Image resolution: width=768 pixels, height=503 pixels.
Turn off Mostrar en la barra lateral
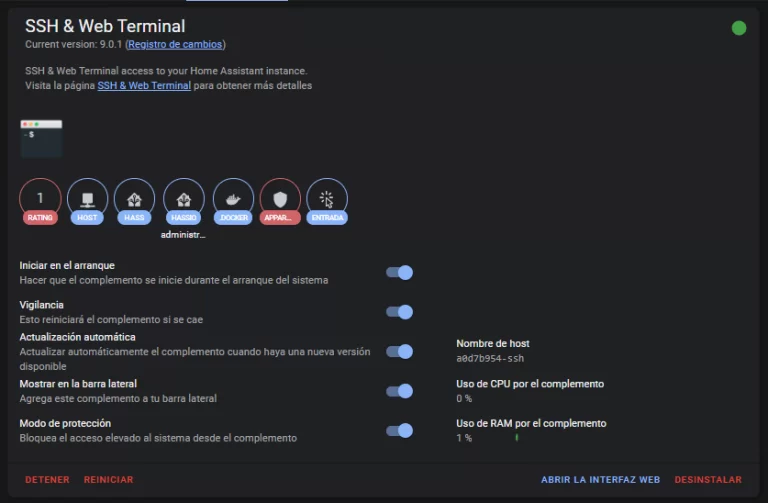click(x=400, y=391)
